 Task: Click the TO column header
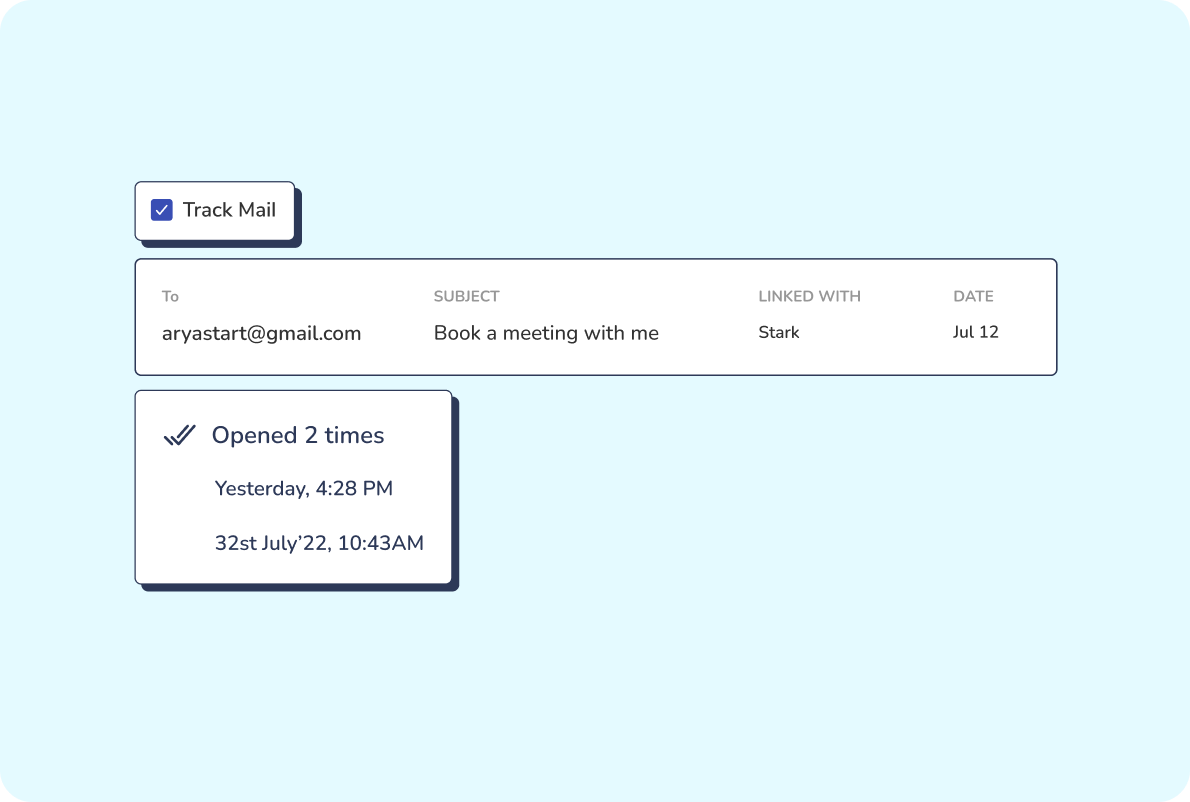[x=170, y=296]
